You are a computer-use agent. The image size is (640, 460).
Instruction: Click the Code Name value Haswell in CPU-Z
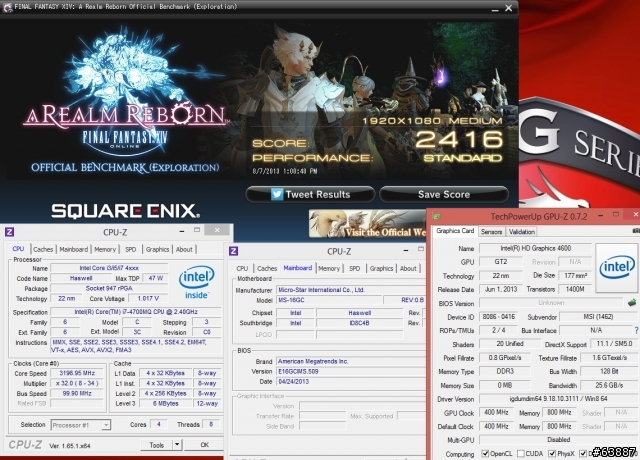(81, 278)
